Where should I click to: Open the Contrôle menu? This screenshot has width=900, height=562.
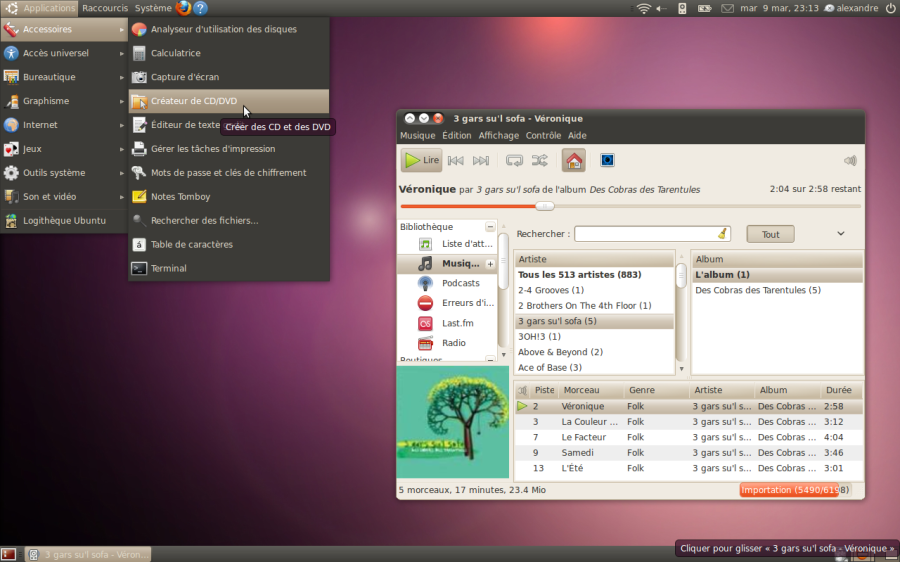coord(543,135)
